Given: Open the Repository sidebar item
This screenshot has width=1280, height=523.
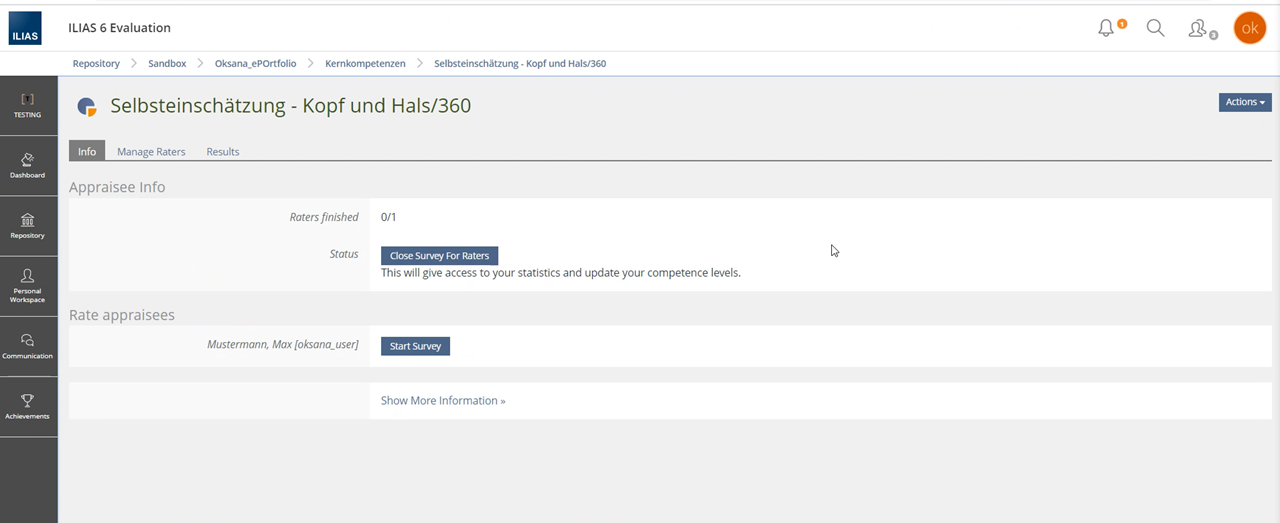Looking at the screenshot, I should [28, 226].
